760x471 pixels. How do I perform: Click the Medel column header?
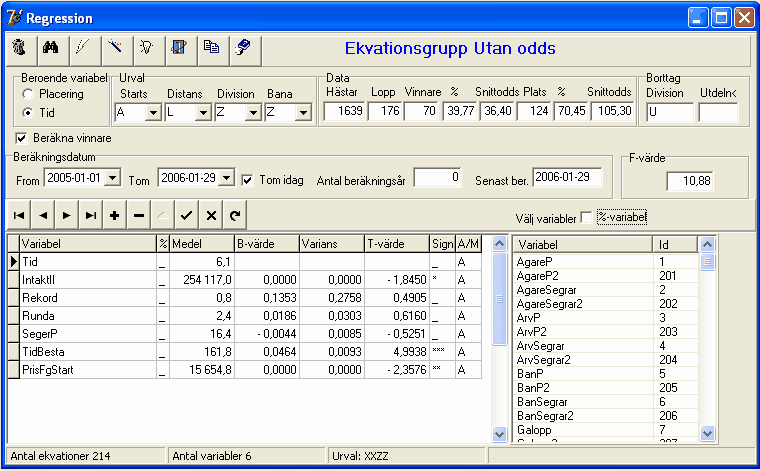(x=202, y=244)
